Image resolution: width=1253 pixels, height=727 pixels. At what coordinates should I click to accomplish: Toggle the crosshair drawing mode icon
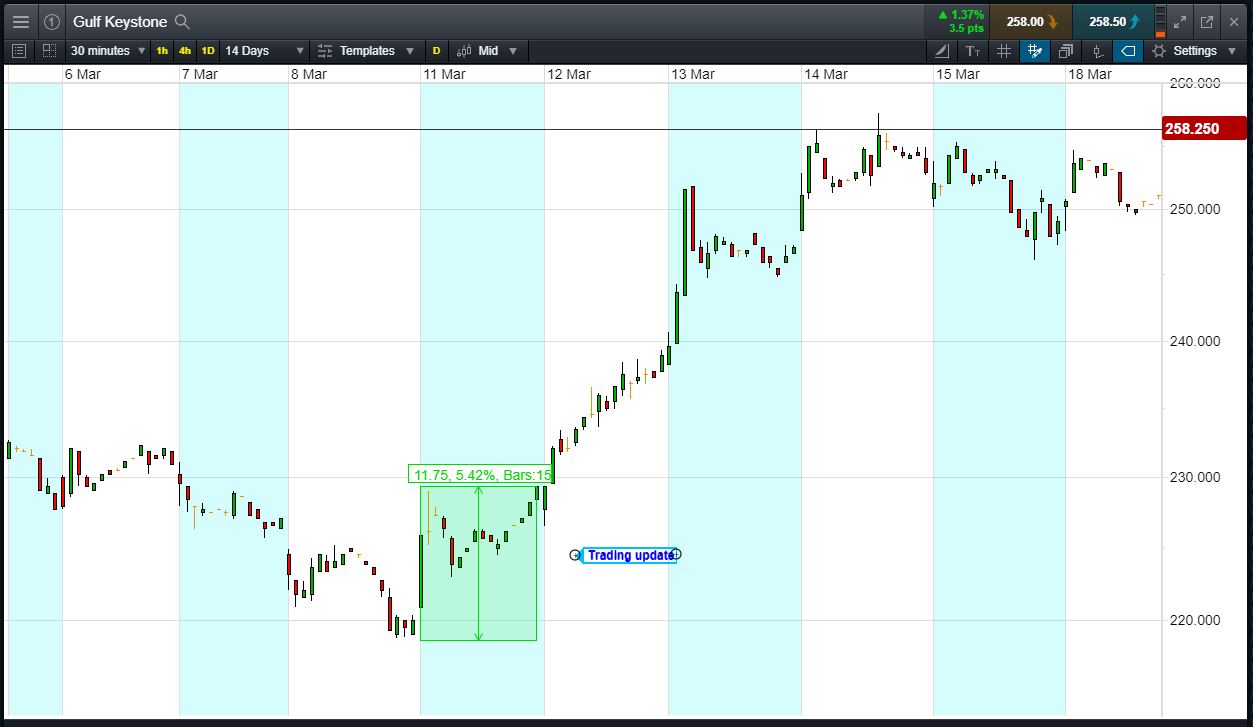[x=1035, y=51]
